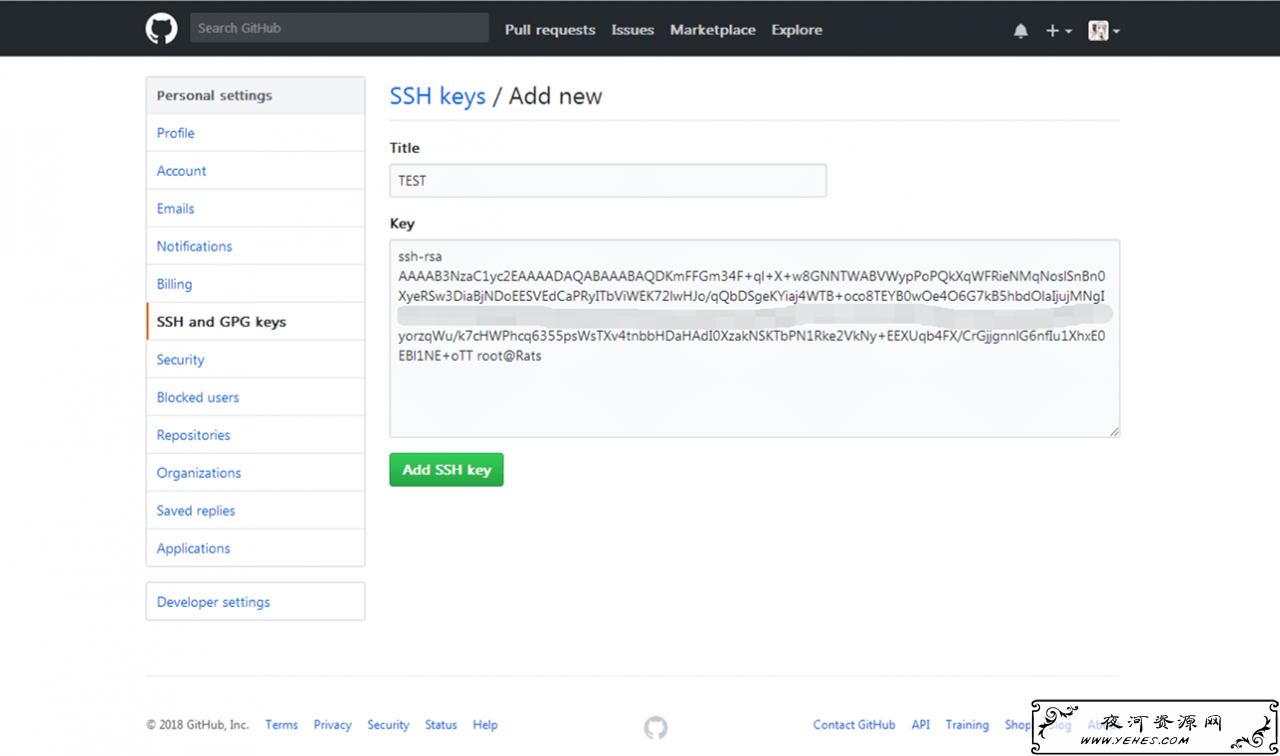The width and height of the screenshot is (1280, 756).
Task: Select Account in the settings sidebar
Action: pos(255,171)
